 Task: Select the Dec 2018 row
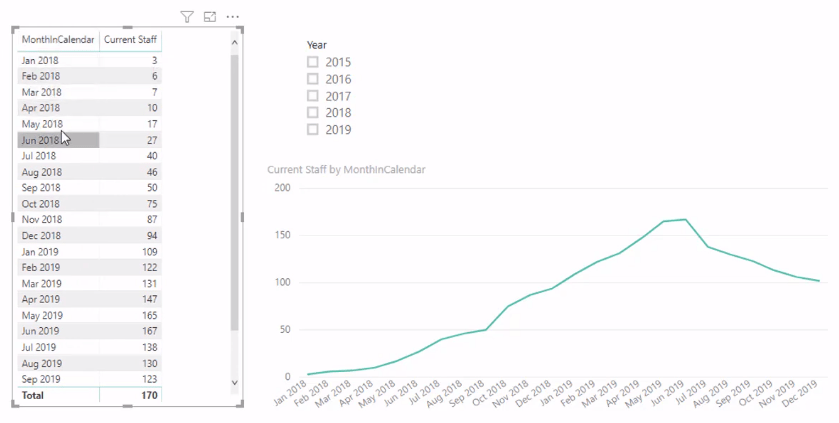pyautogui.click(x=89, y=235)
